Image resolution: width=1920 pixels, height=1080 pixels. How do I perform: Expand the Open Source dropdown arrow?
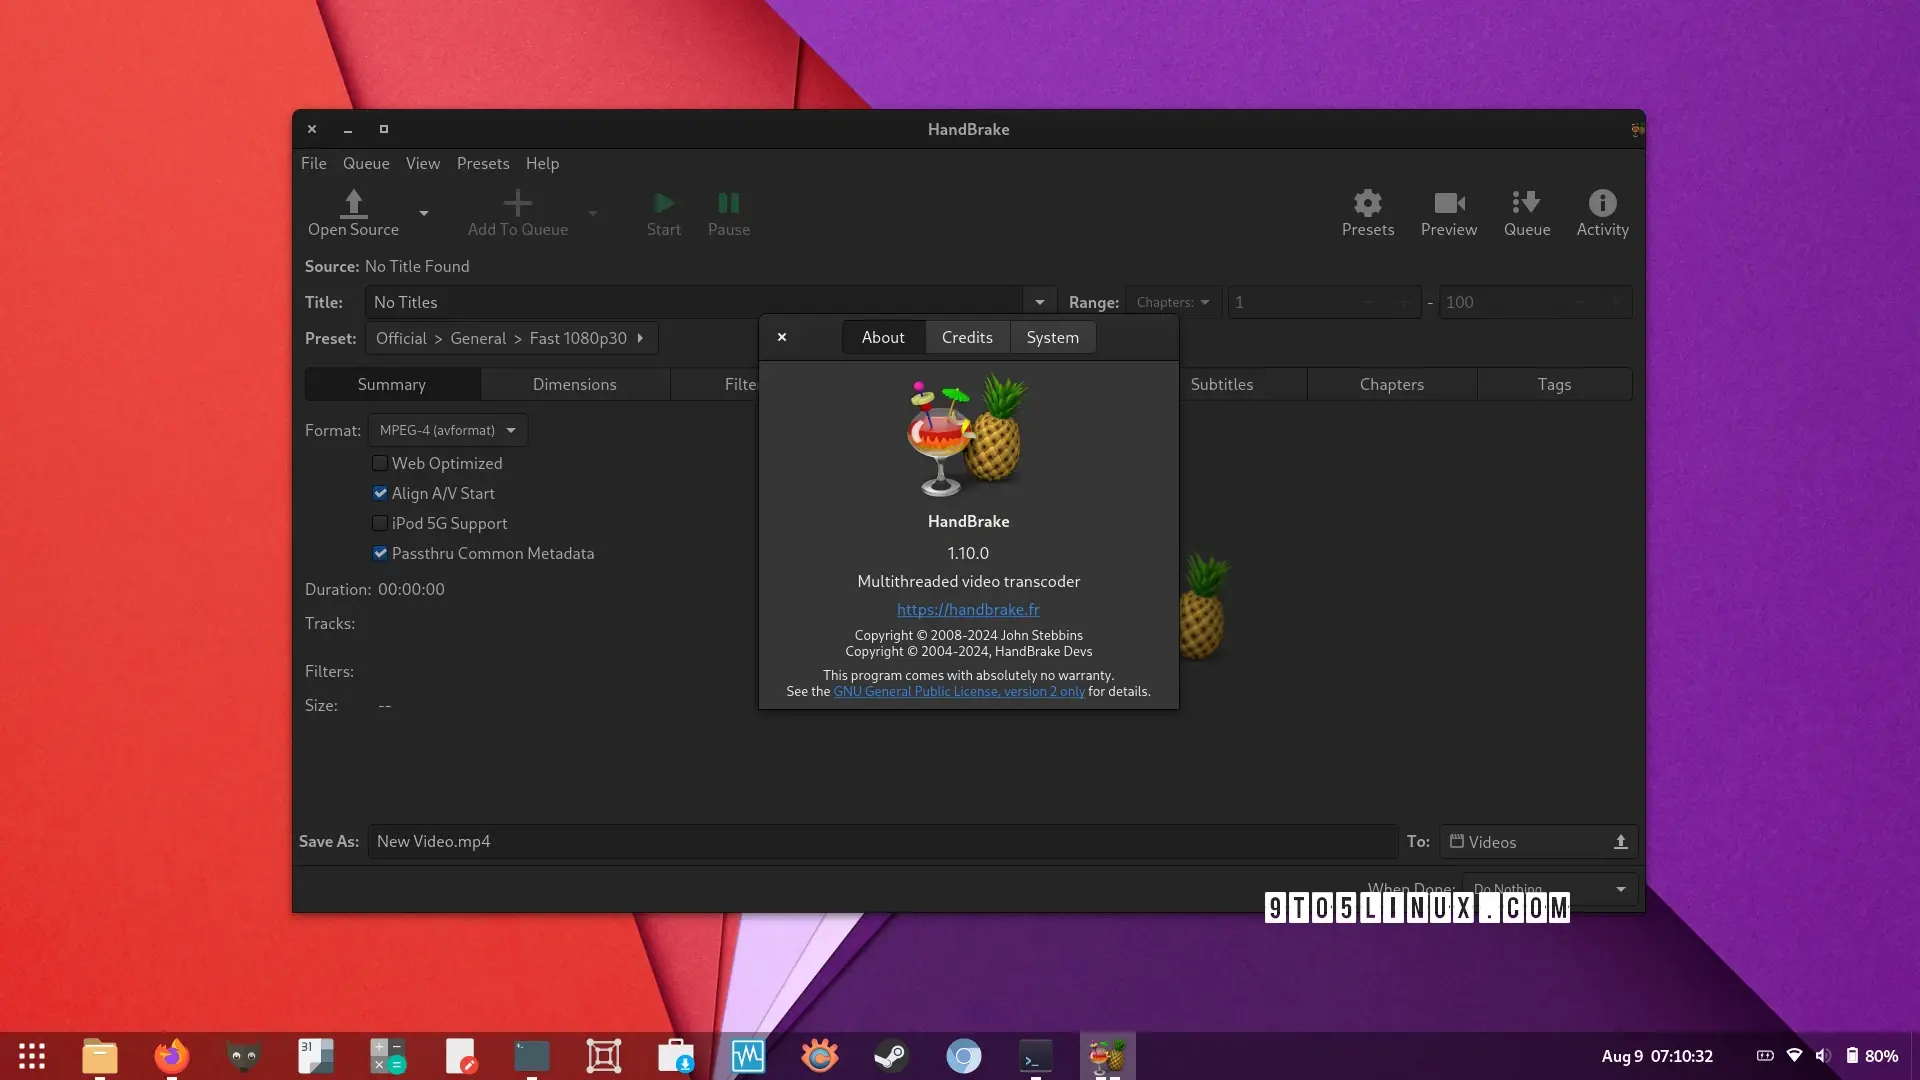(424, 213)
